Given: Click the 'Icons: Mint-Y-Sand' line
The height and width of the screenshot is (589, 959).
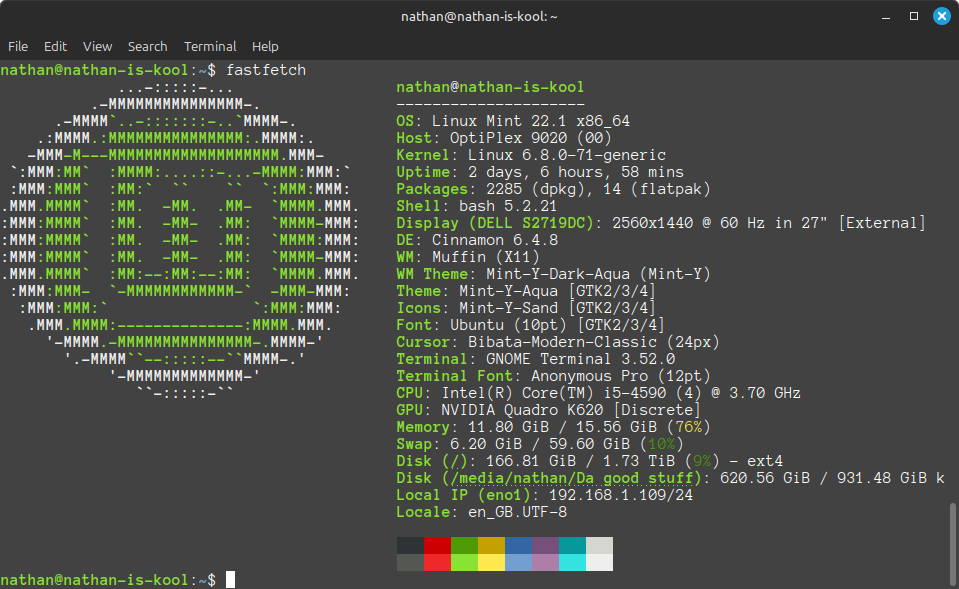Looking at the screenshot, I should click(527, 308).
